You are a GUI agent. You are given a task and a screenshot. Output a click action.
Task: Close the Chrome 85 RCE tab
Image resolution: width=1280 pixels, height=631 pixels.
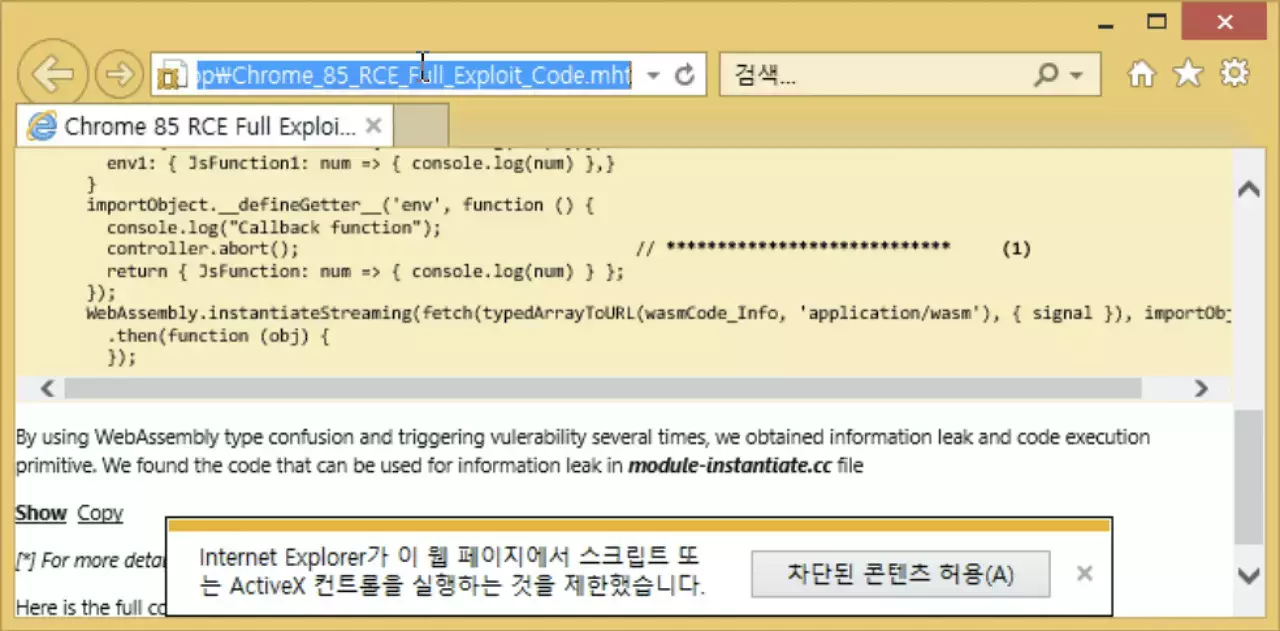[373, 126]
